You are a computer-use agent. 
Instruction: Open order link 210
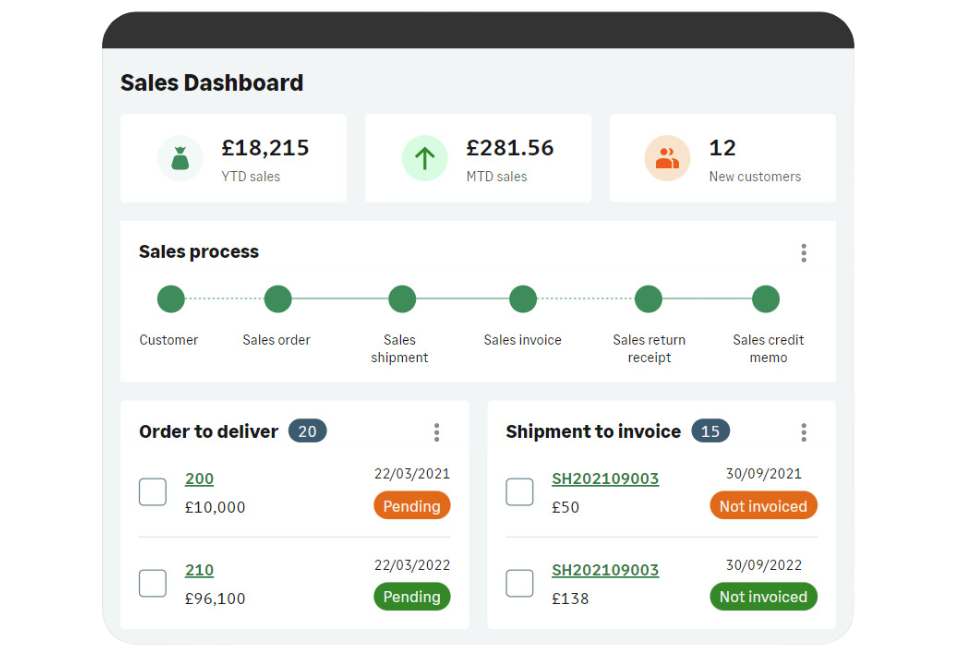tap(199, 570)
